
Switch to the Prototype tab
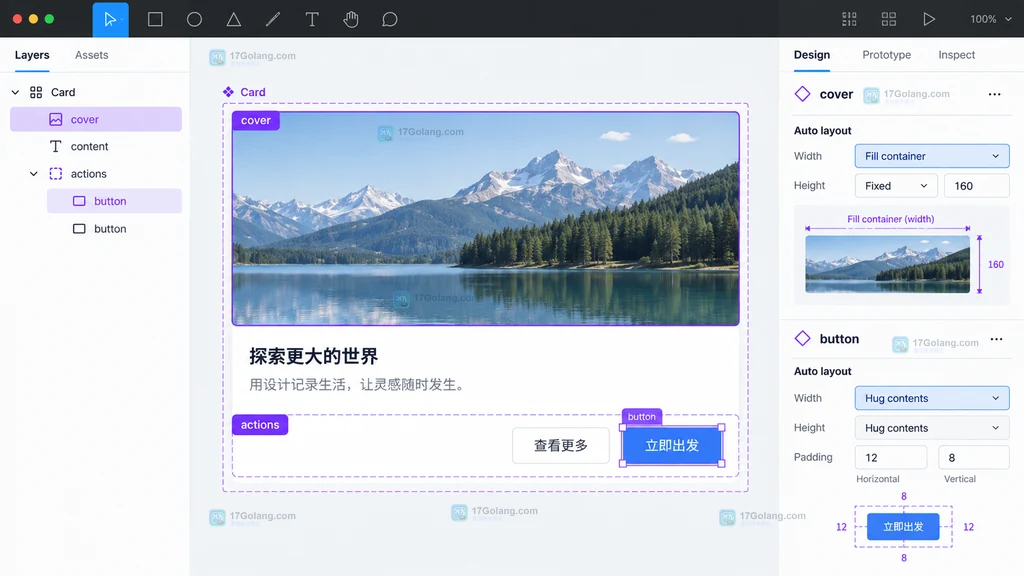(x=886, y=55)
